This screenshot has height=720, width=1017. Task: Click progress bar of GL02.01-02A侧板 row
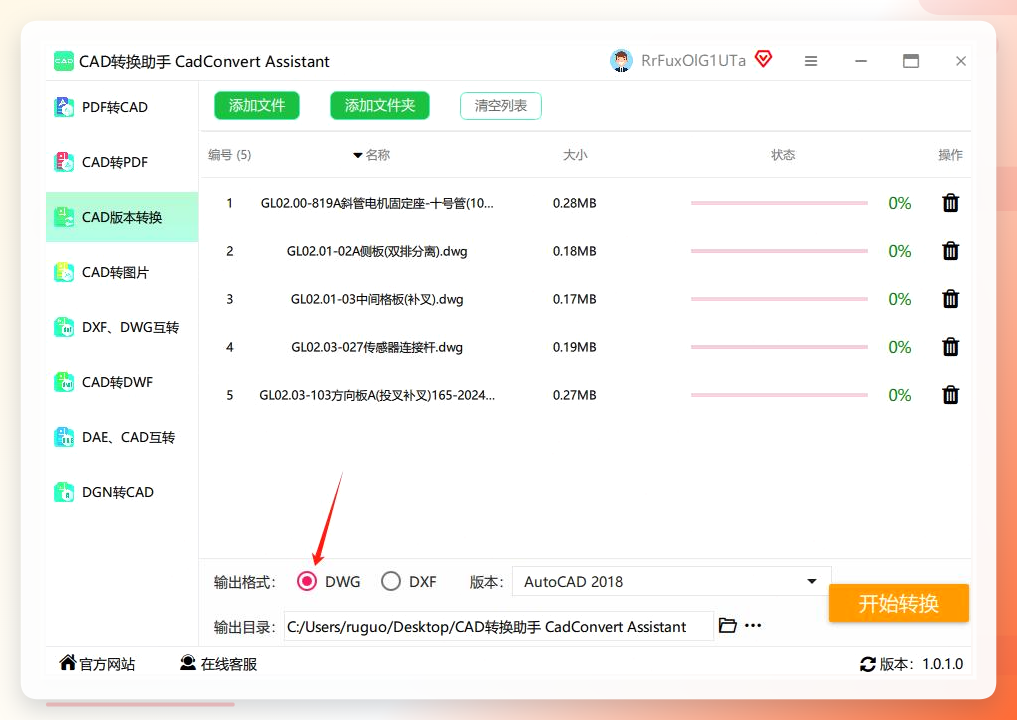coord(779,251)
